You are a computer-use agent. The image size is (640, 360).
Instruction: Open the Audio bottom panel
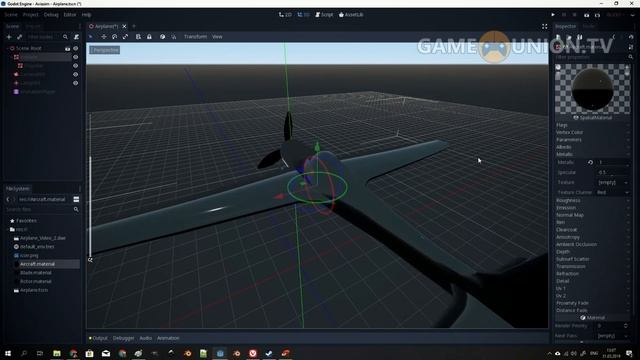point(146,338)
